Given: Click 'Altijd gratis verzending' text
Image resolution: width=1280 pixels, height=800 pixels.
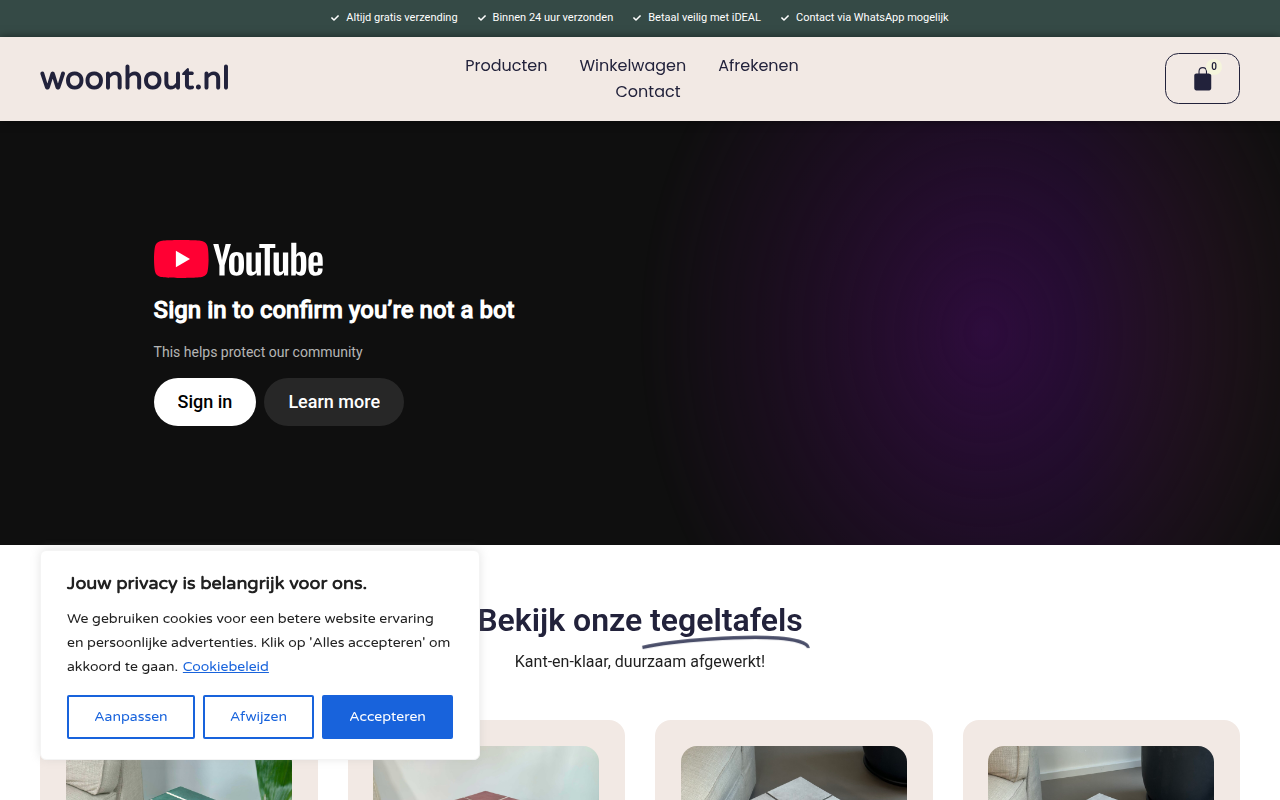Looking at the screenshot, I should [402, 18].
